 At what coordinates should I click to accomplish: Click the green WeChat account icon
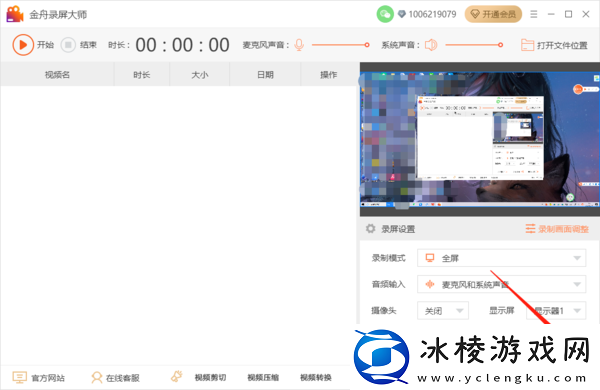tap(385, 14)
